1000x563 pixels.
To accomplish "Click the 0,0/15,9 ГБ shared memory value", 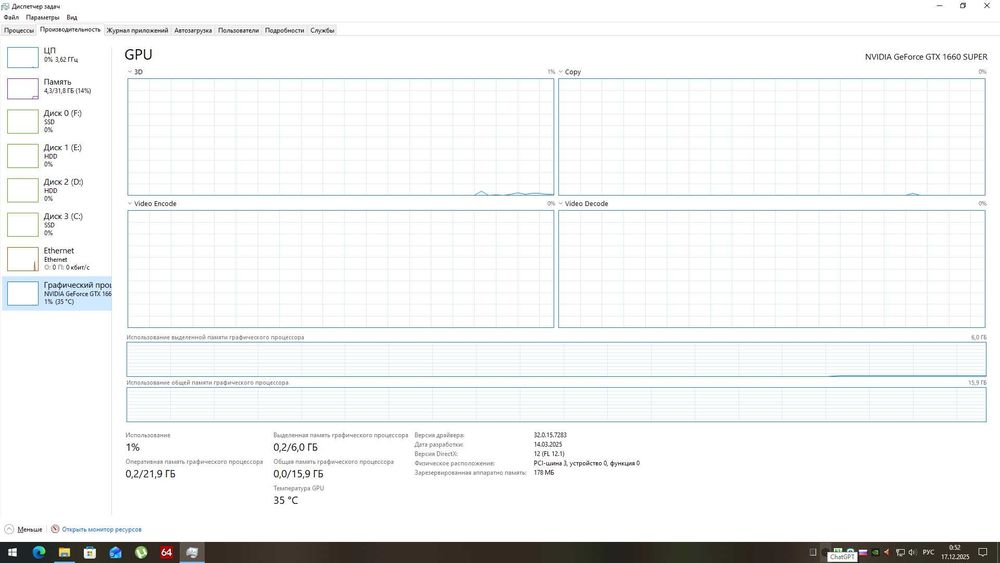I will tap(298, 474).
